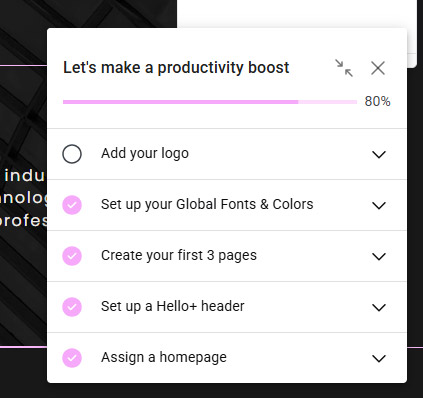Screen dimensions: 423x398
Task: Mark the Add your logo circle
Action: 72,154
